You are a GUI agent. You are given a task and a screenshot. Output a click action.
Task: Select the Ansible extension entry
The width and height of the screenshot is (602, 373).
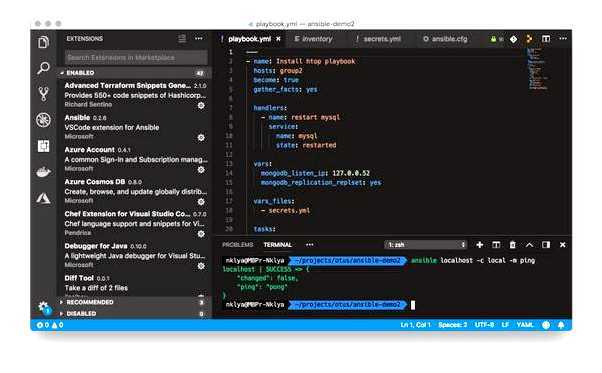(x=134, y=127)
